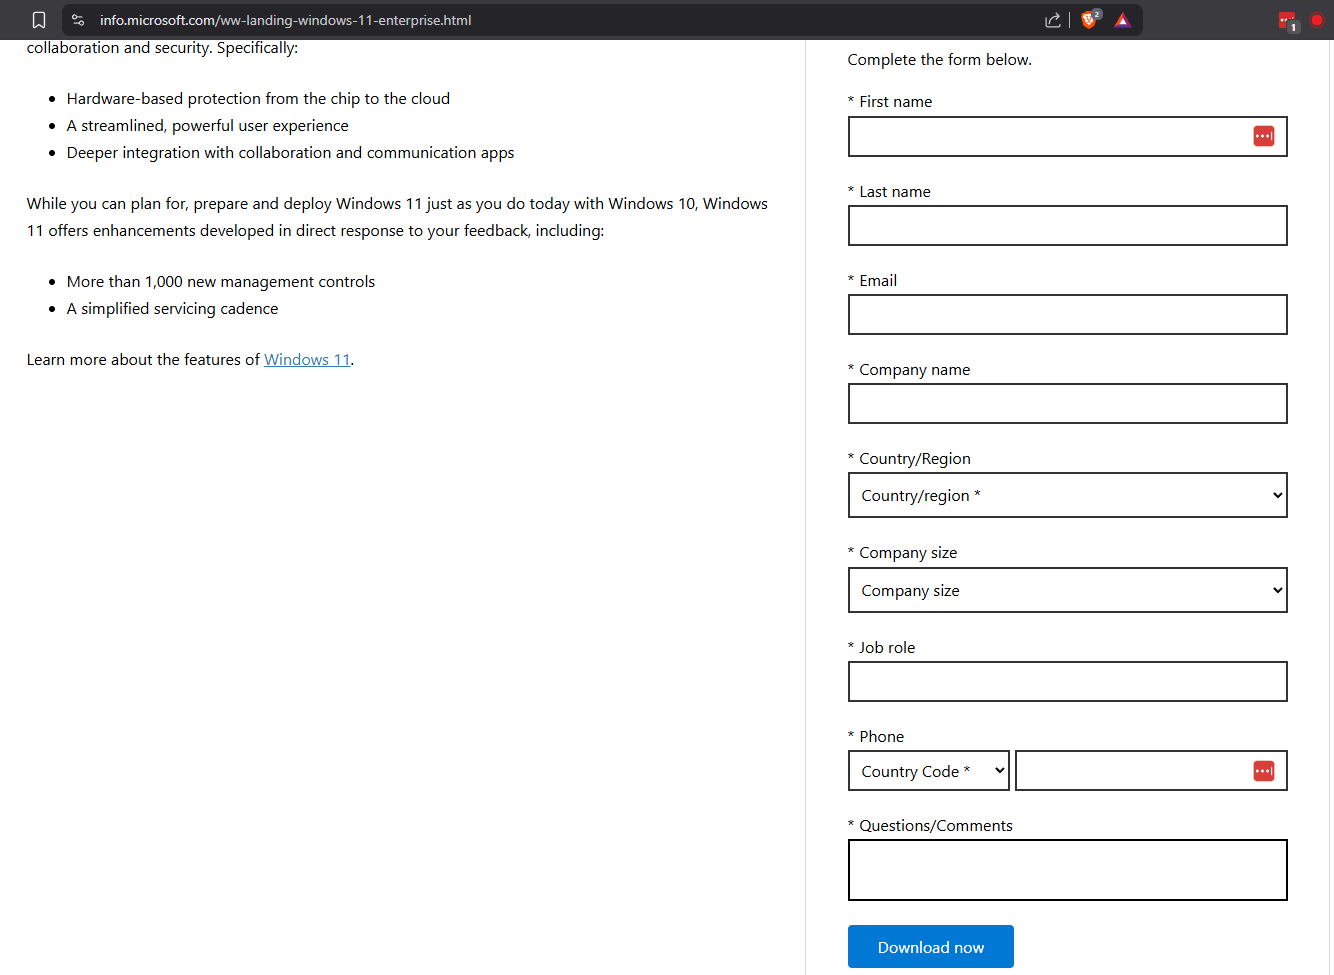This screenshot has width=1334, height=975.
Task: Open site settings icon in address bar
Action: (x=78, y=20)
